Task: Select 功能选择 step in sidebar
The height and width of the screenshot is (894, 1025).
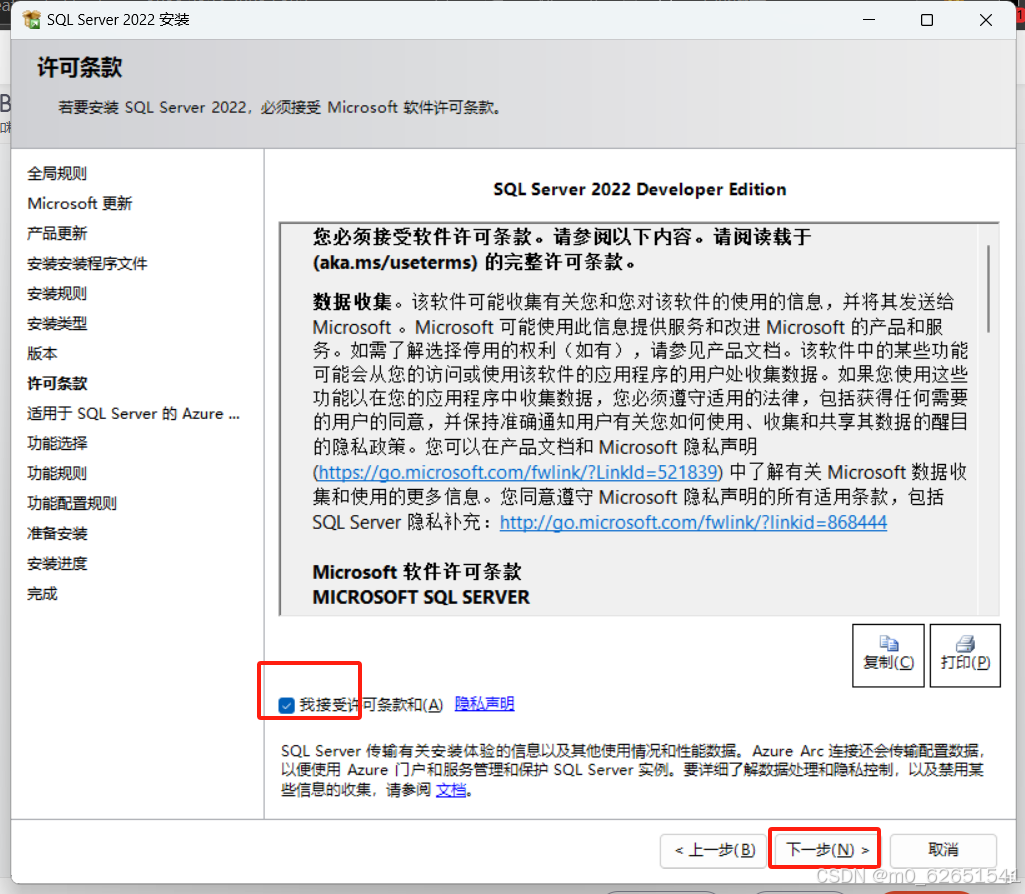Action: coord(57,443)
